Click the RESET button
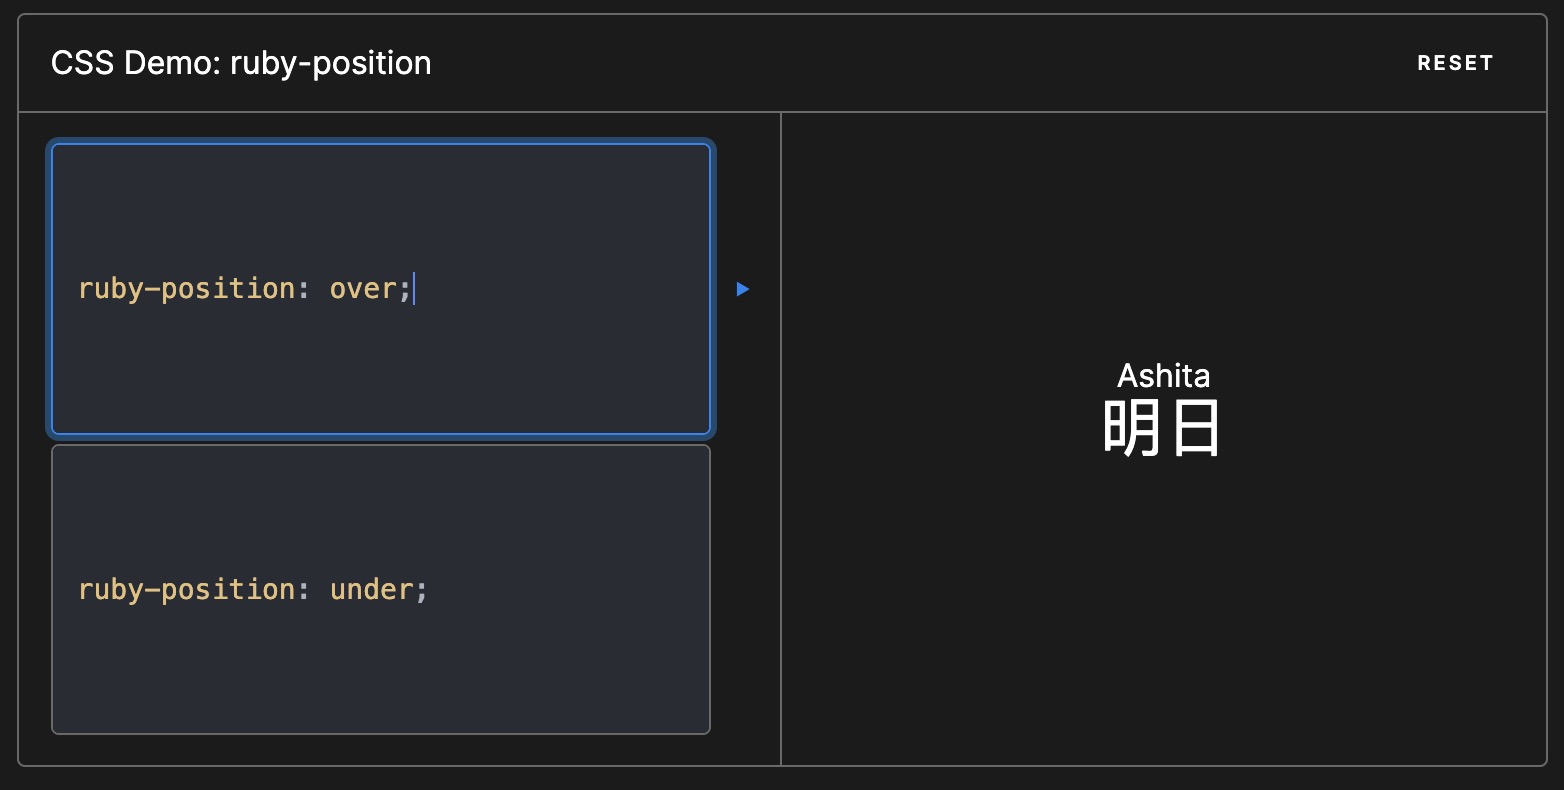The image size is (1564, 790). point(1455,63)
